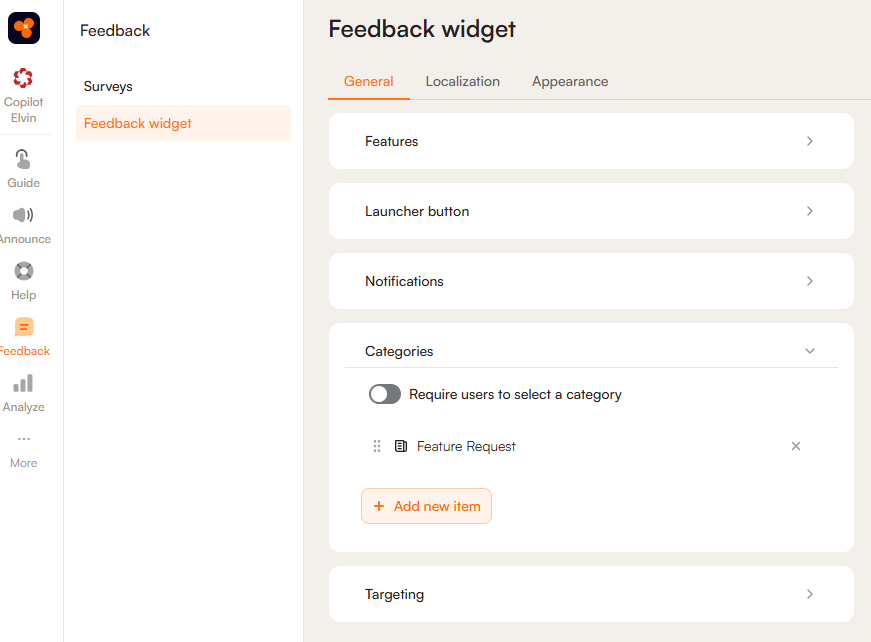Open Copilot Elvin from the sidebar
871x642 pixels.
(x=23, y=78)
